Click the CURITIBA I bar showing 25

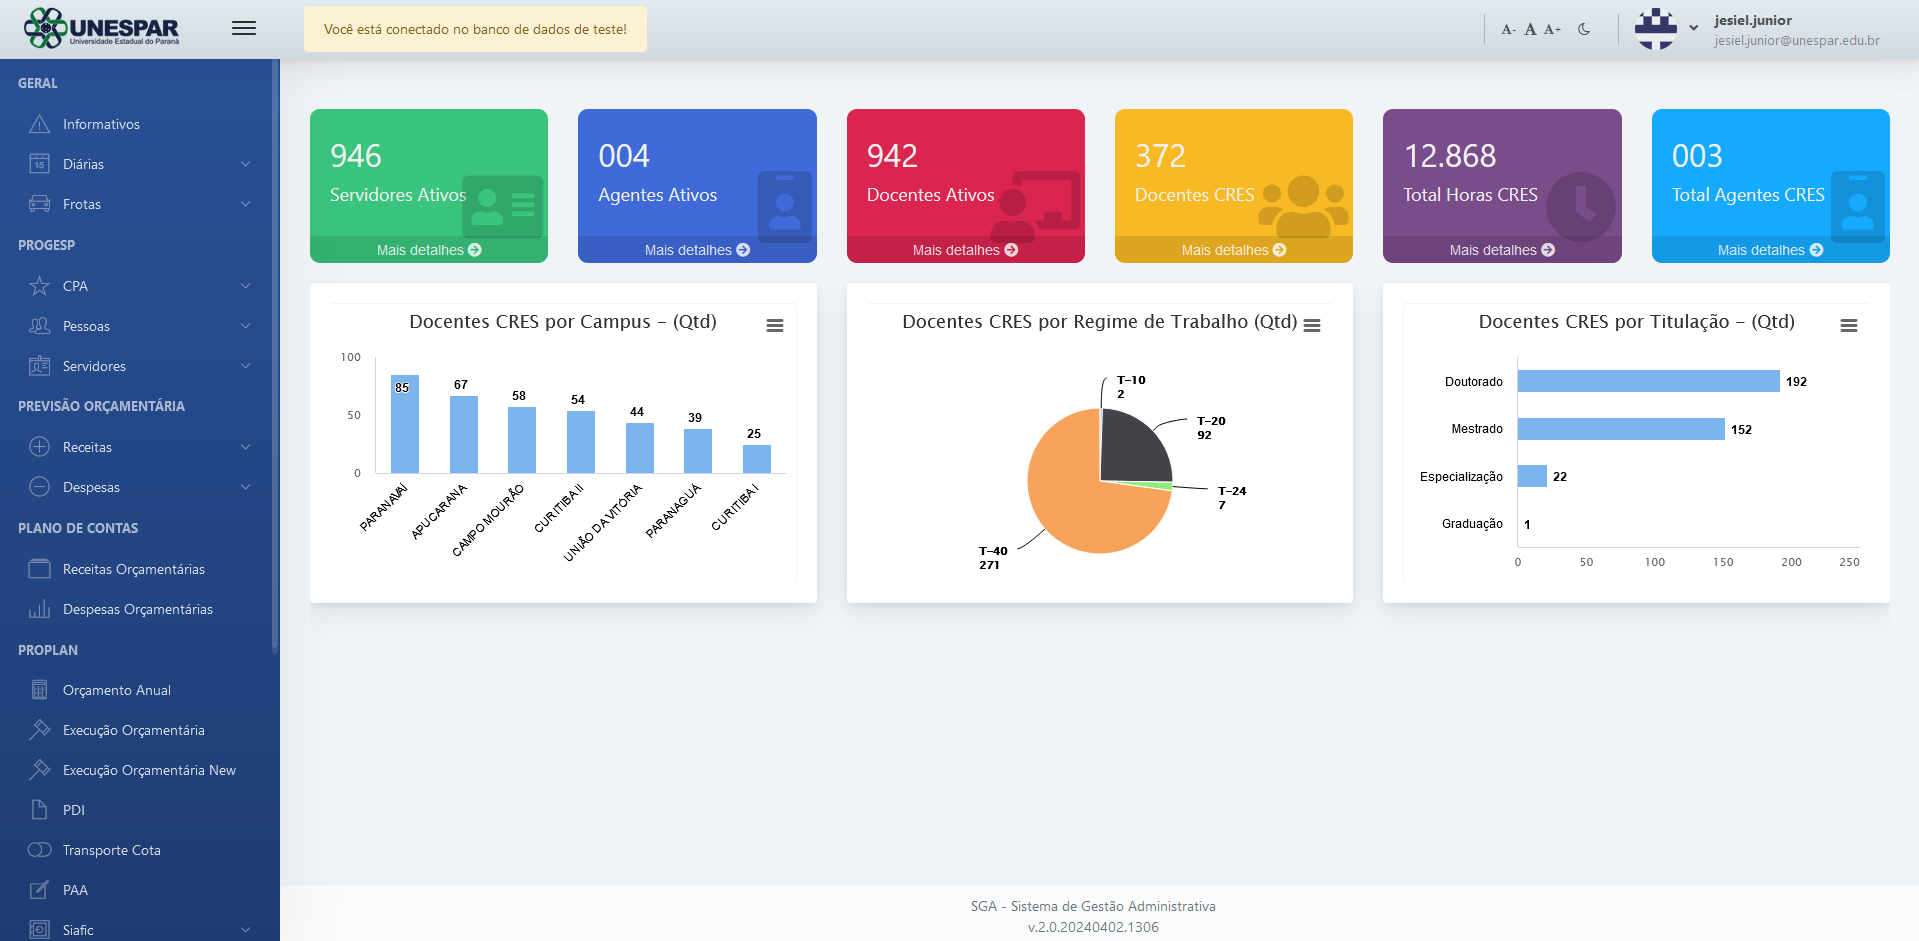(x=757, y=459)
